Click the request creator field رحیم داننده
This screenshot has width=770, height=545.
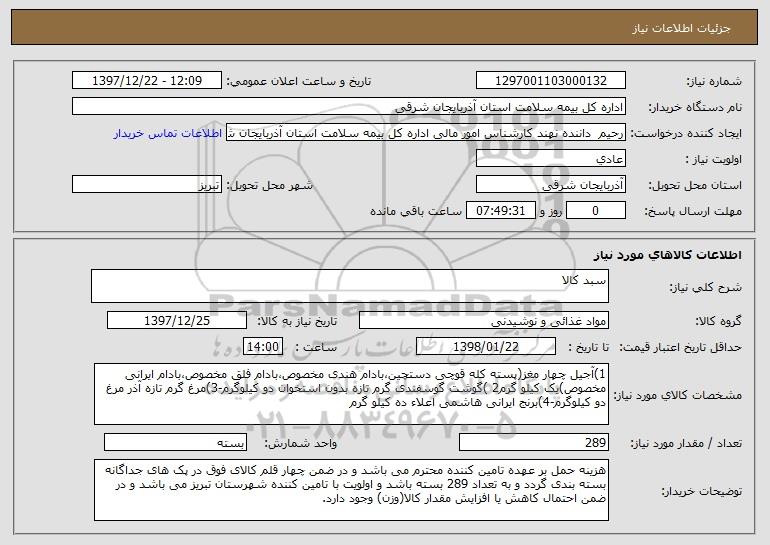point(426,133)
